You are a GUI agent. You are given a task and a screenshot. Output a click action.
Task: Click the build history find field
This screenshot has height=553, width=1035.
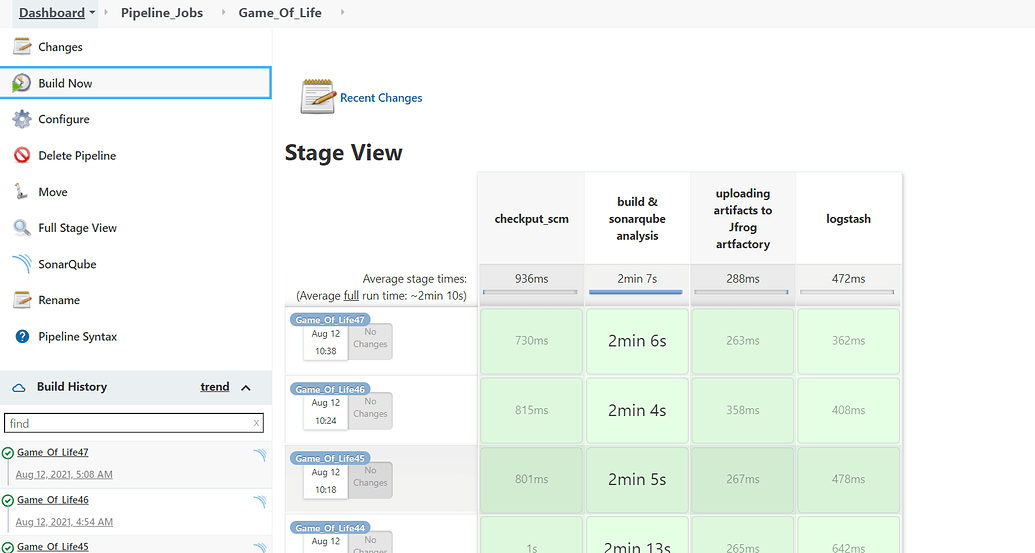(x=128, y=423)
